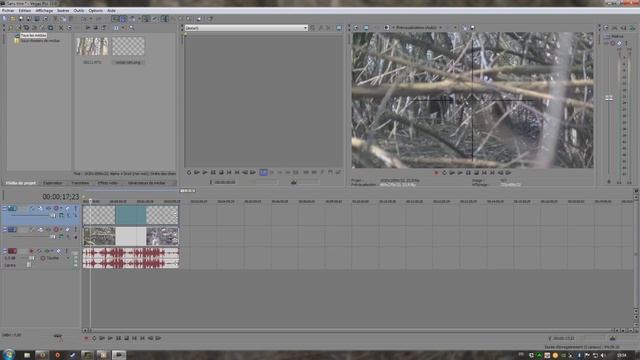Switch to the Transitions tab
This screenshot has width=640, height=360.
[x=80, y=183]
